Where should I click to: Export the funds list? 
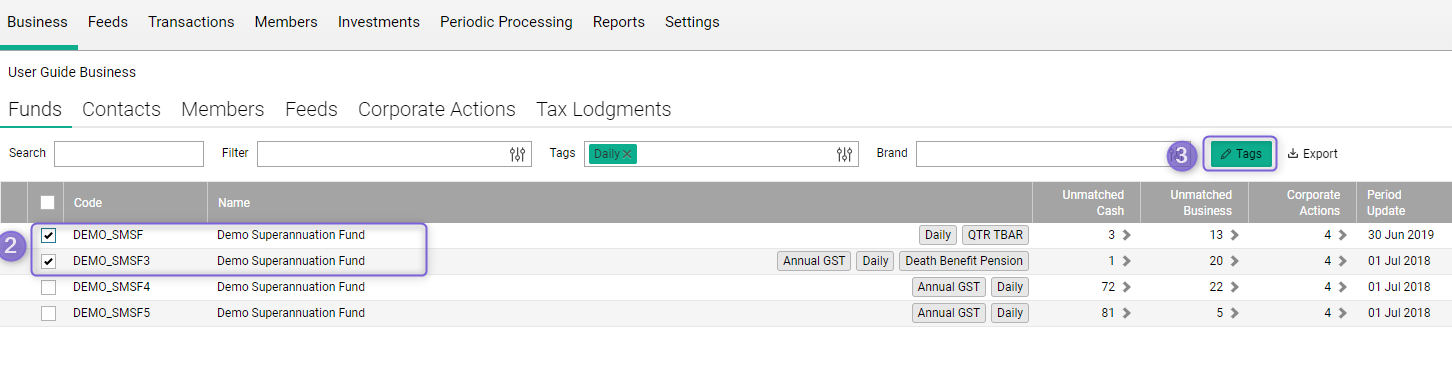(1312, 154)
